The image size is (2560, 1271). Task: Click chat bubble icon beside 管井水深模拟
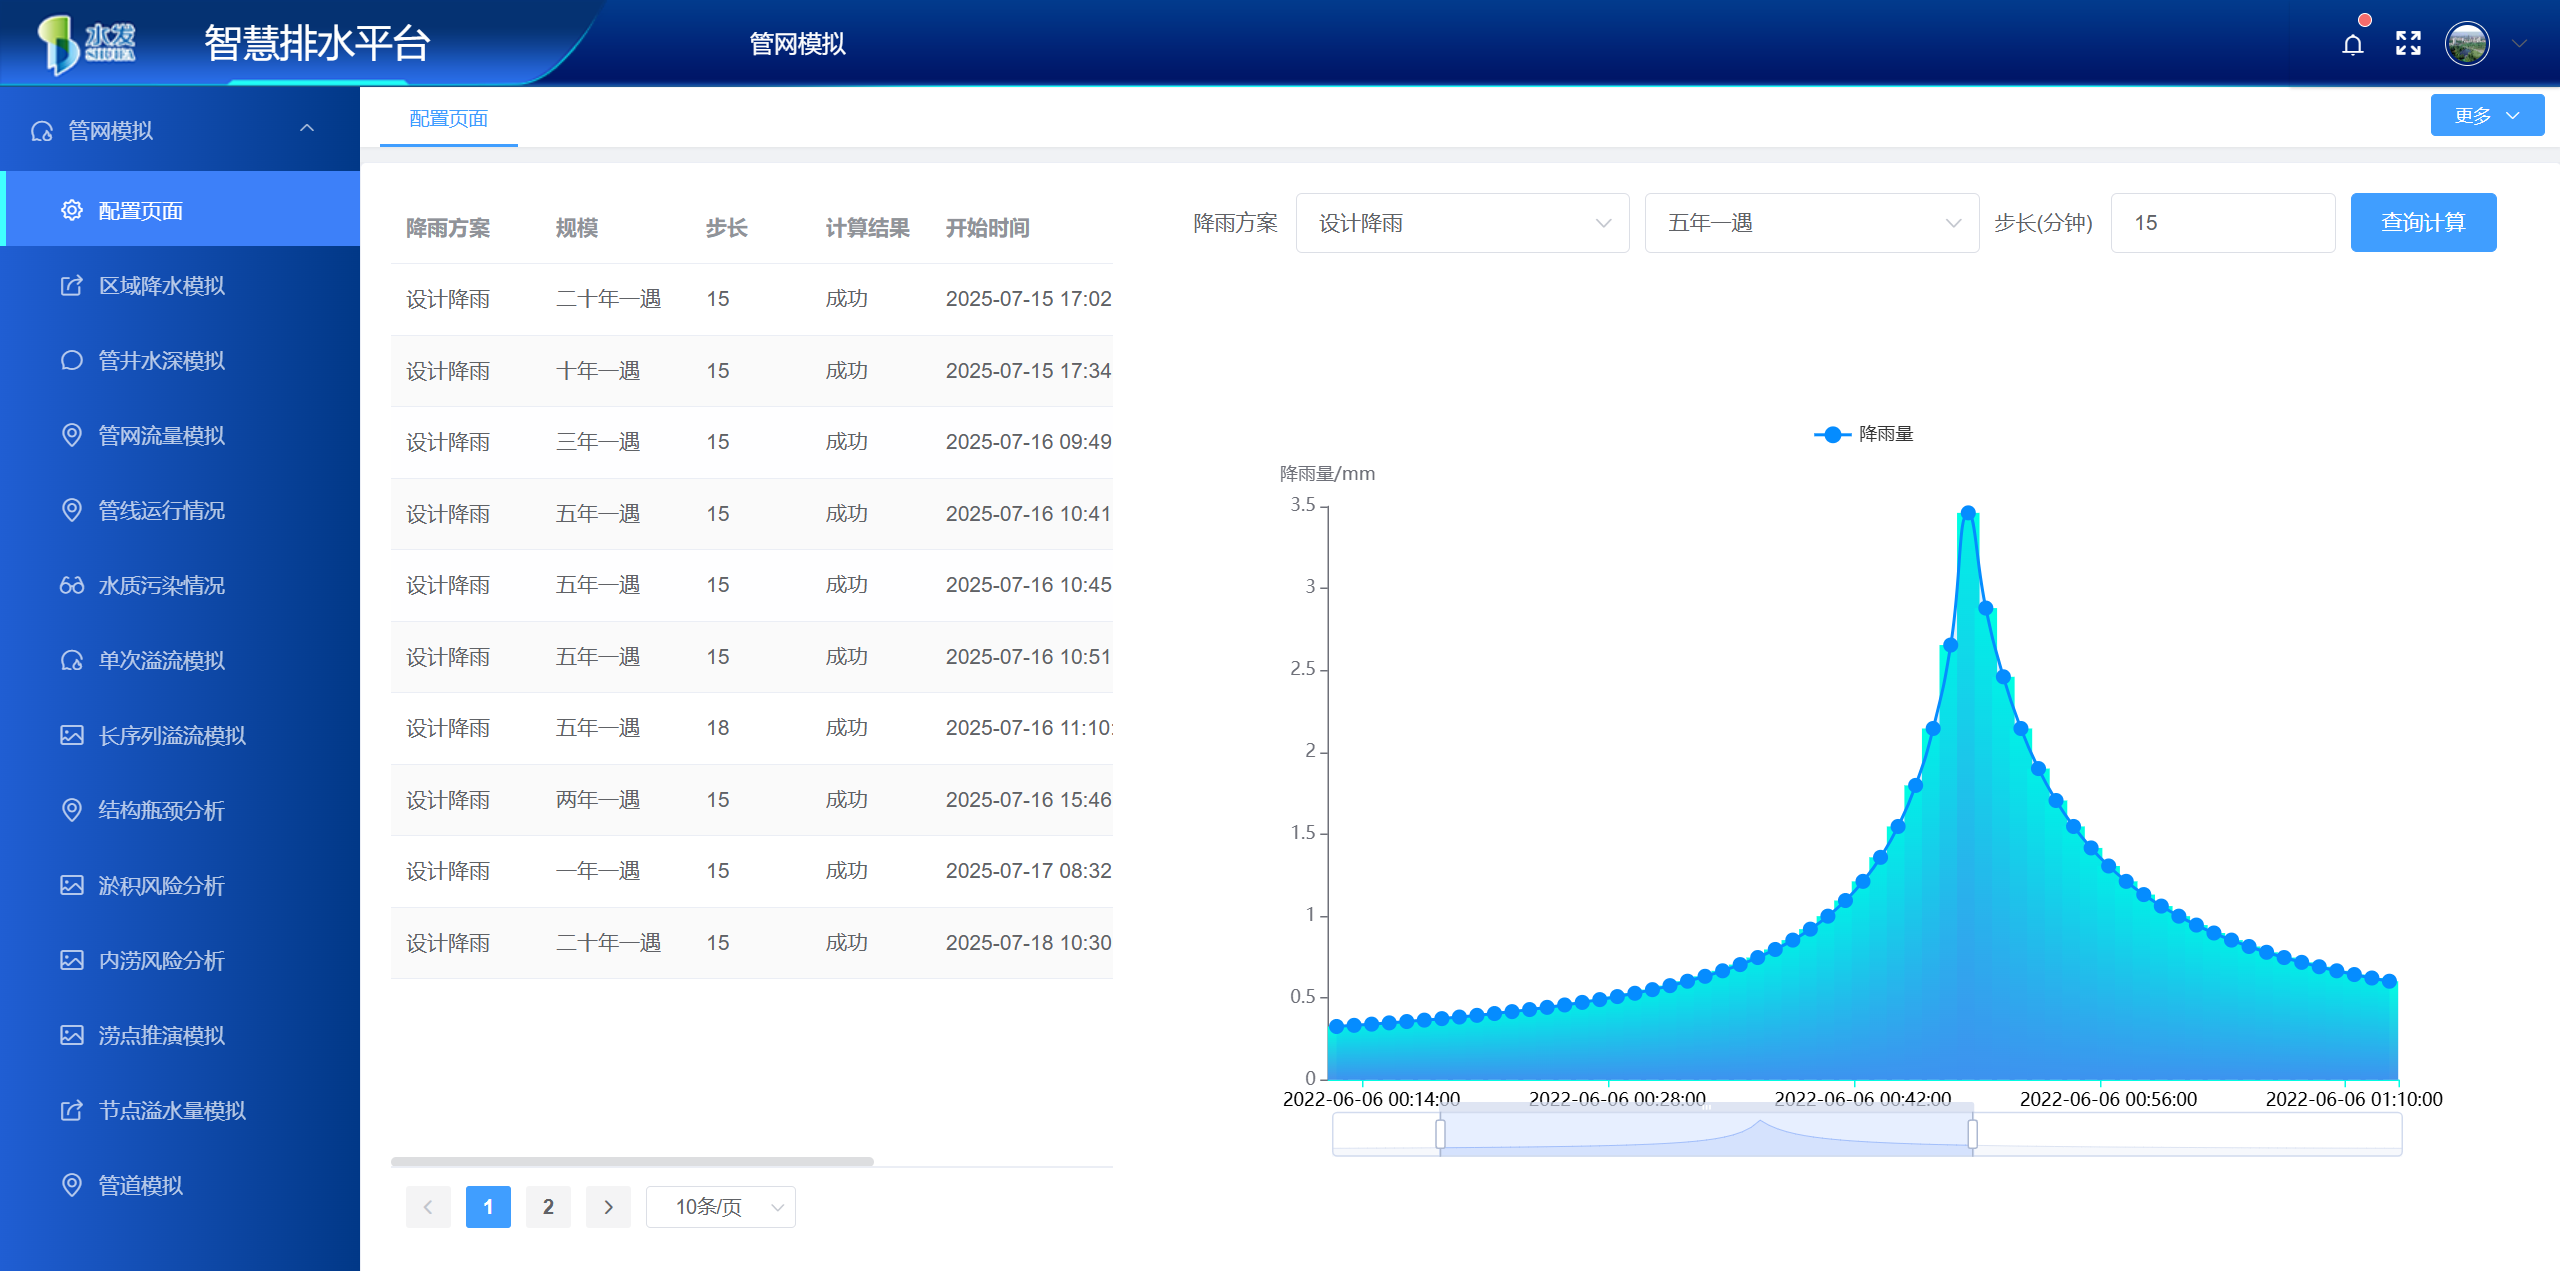[x=72, y=360]
